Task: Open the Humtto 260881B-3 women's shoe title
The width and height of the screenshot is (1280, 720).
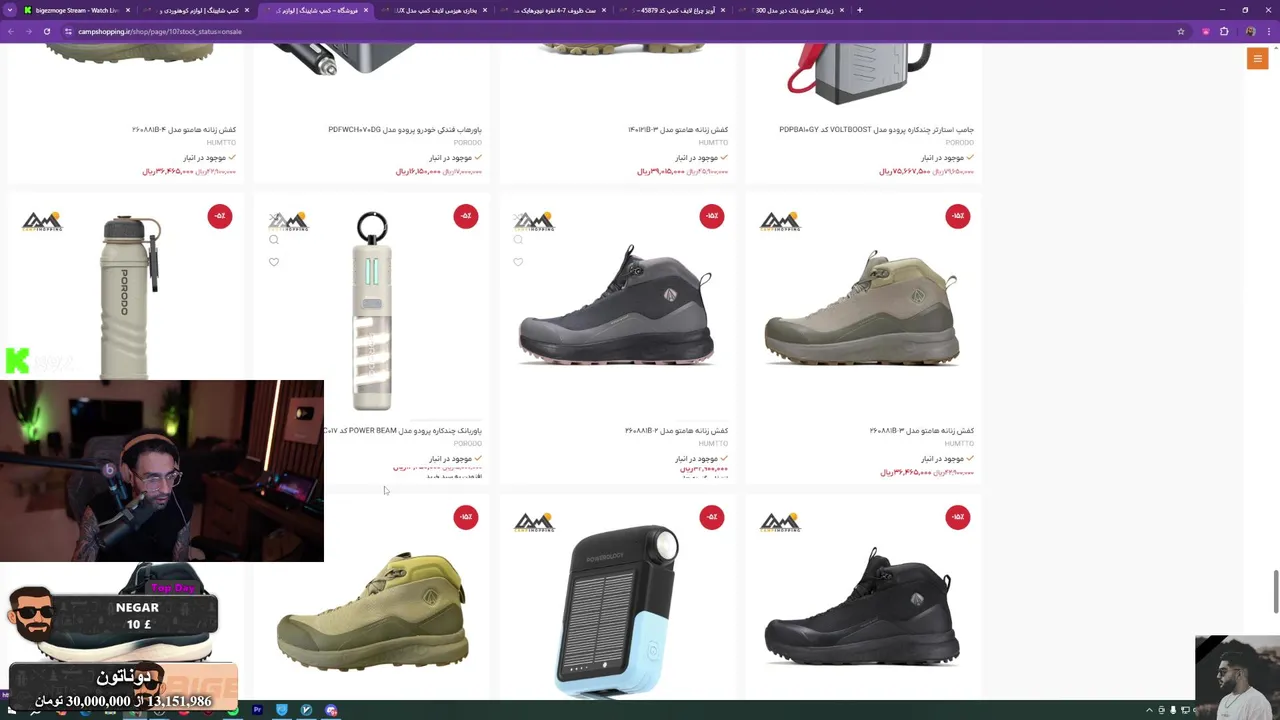Action: [x=921, y=431]
